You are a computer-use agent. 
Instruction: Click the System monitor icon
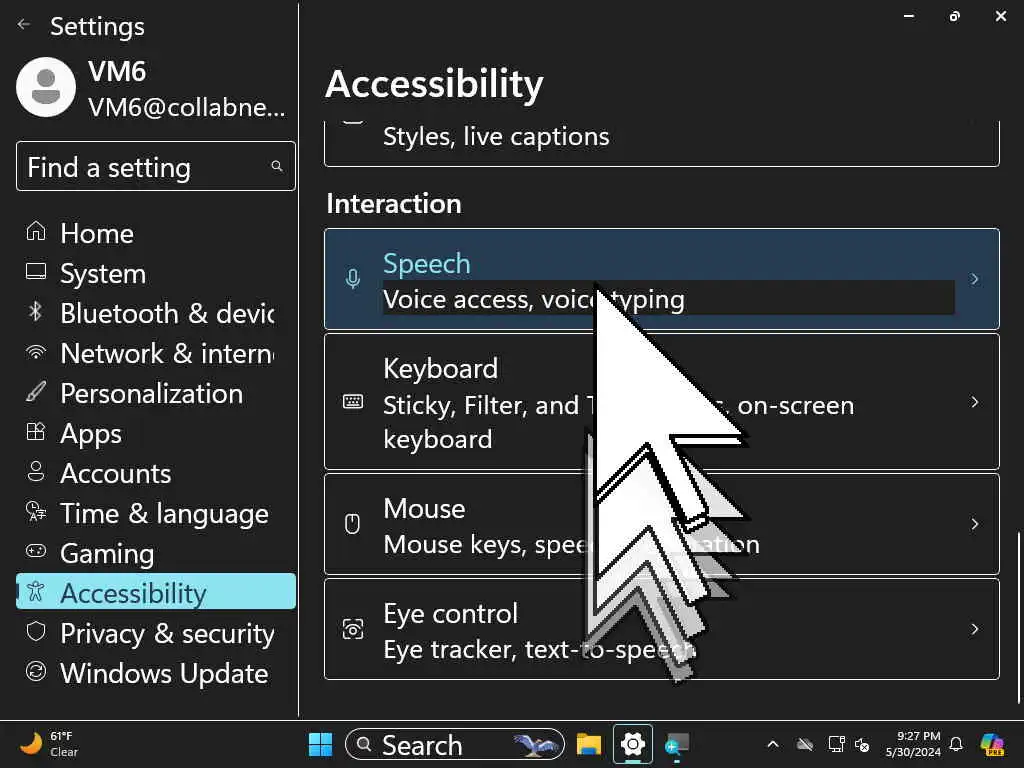pos(36,271)
